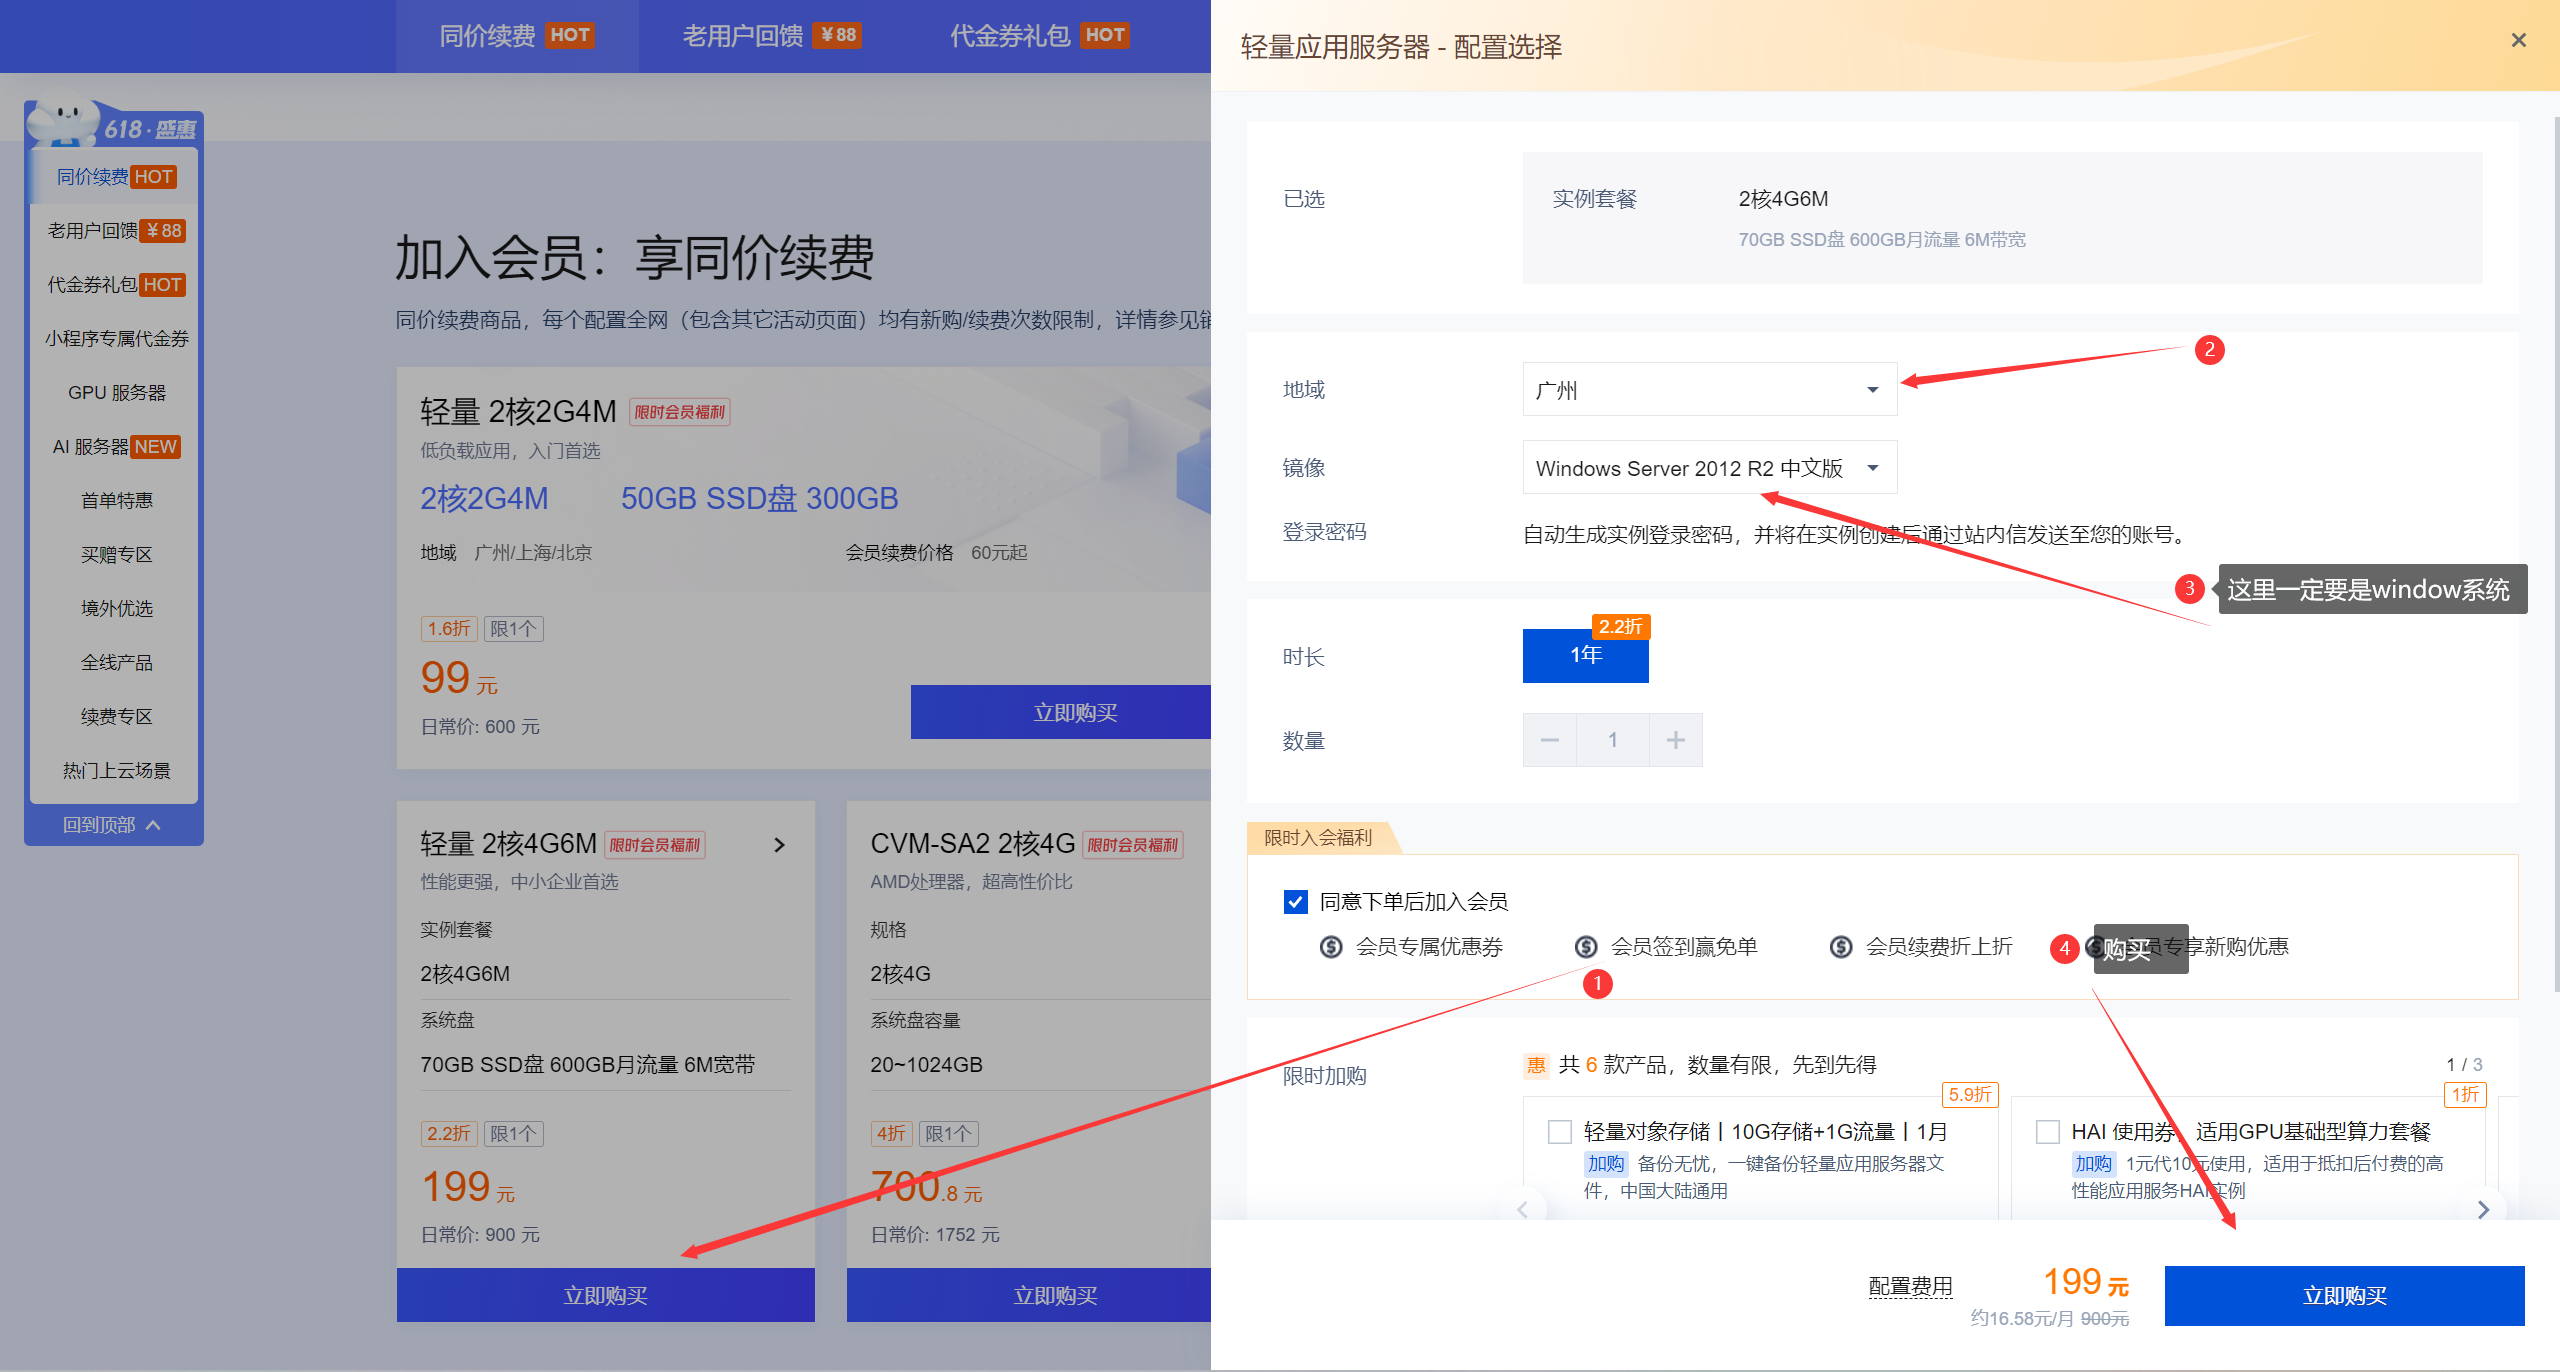Check the HAI 使用券 add-on
This screenshot has height=1372, width=2560.
2047,1131
